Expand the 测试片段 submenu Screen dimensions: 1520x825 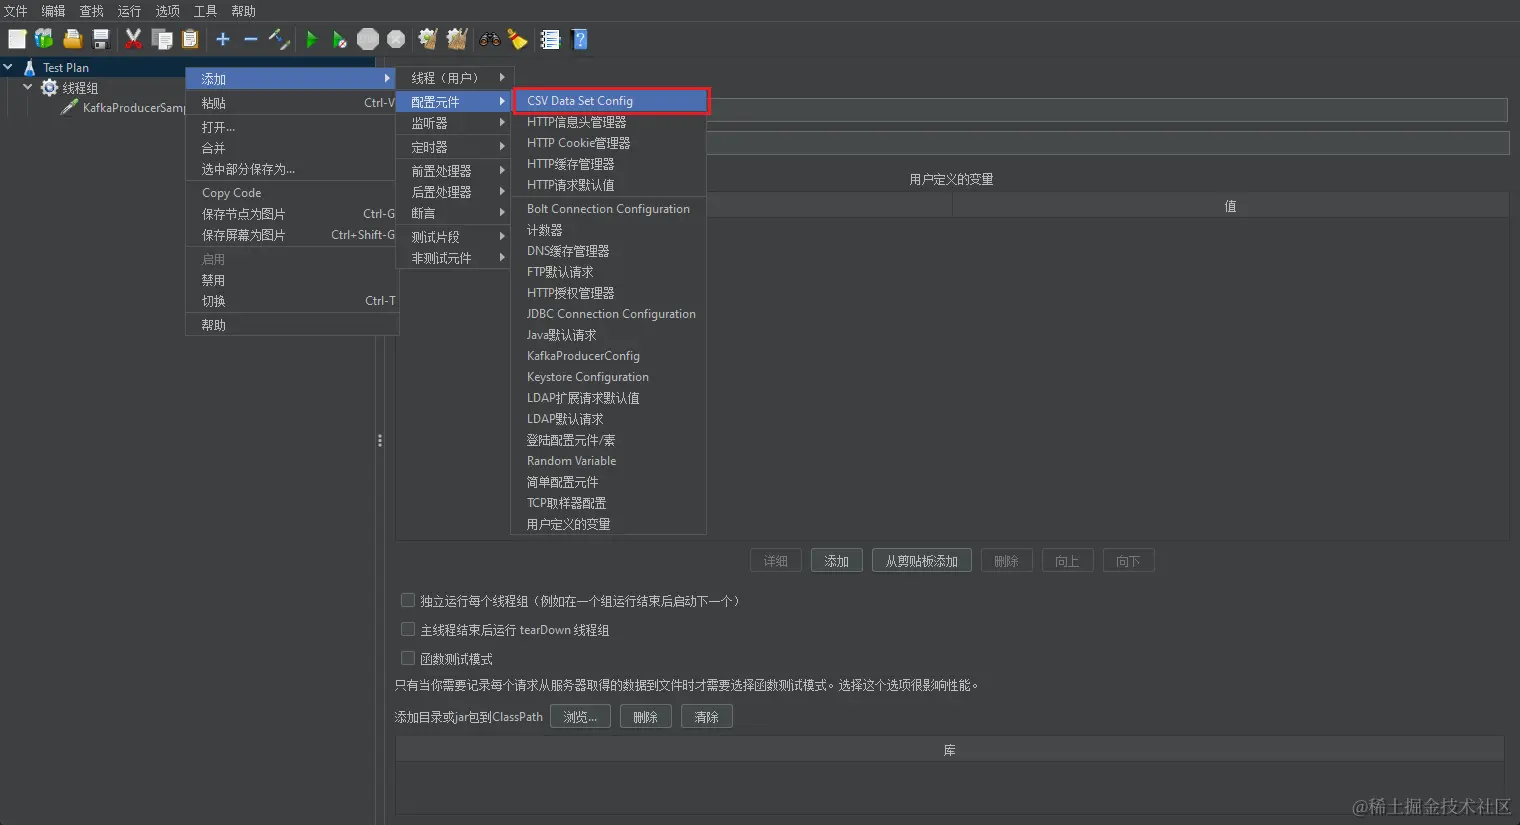click(x=455, y=237)
